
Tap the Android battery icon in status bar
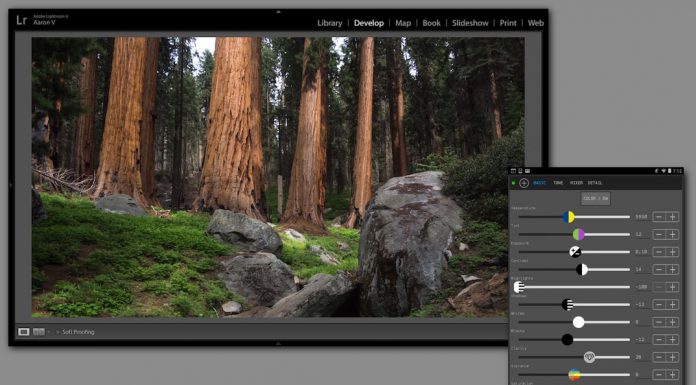(669, 171)
